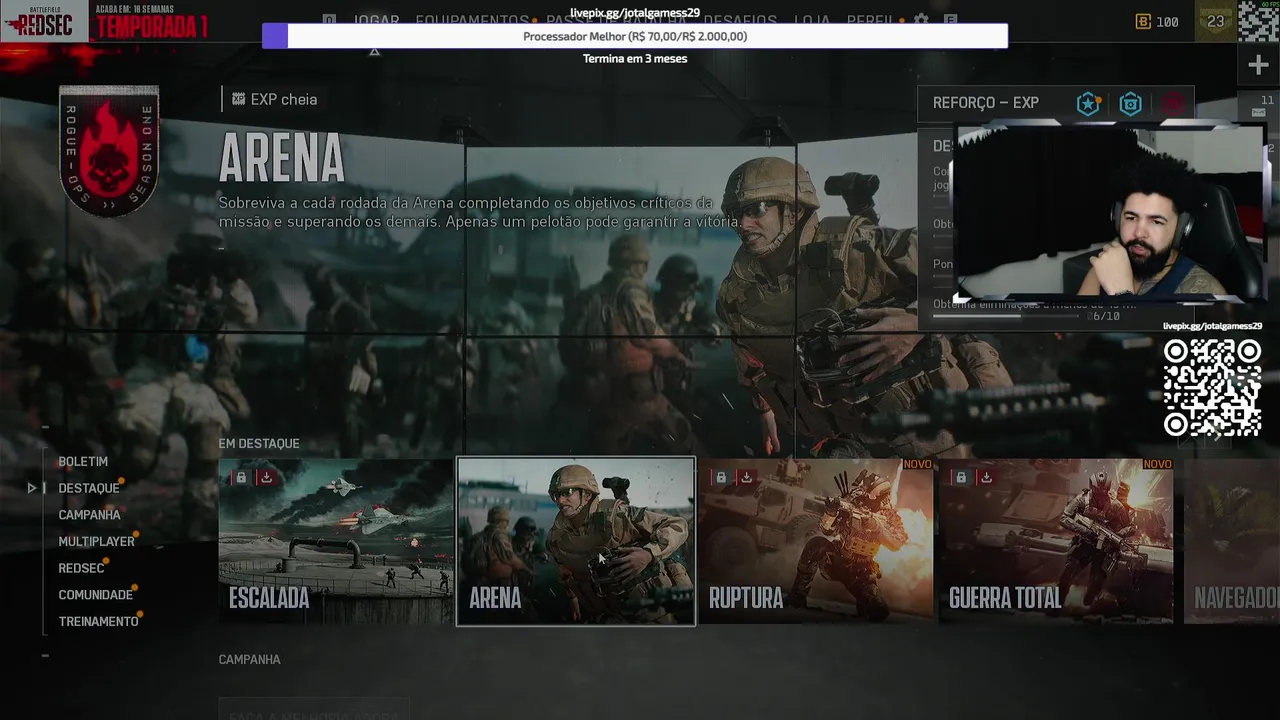Open the LOJA tab in top menu
Viewport: 1280px width, 720px height.
pos(812,20)
